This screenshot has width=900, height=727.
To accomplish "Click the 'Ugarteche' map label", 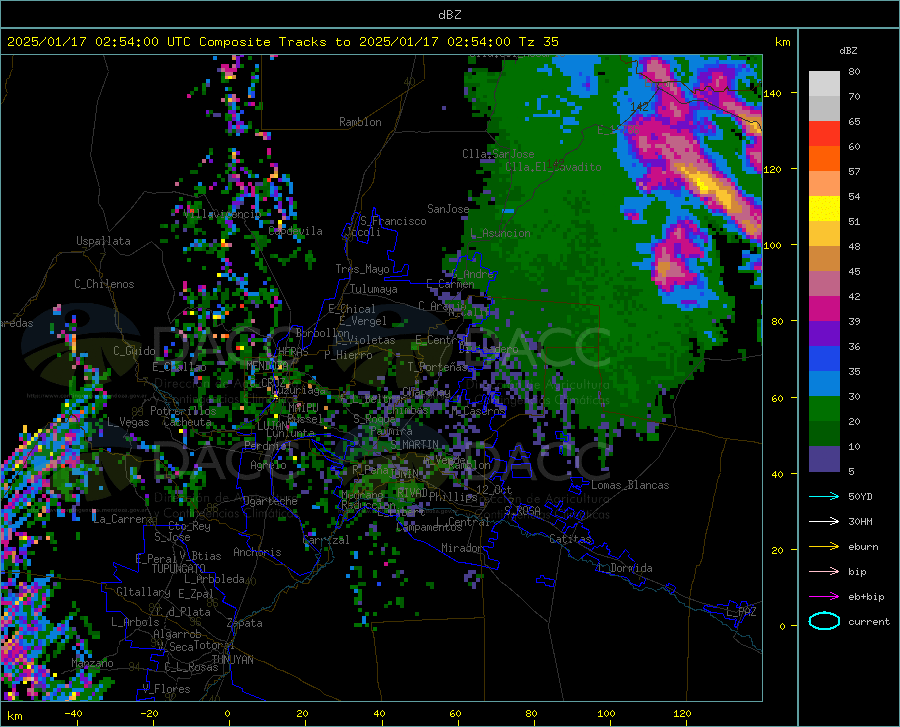I will click(270, 501).
